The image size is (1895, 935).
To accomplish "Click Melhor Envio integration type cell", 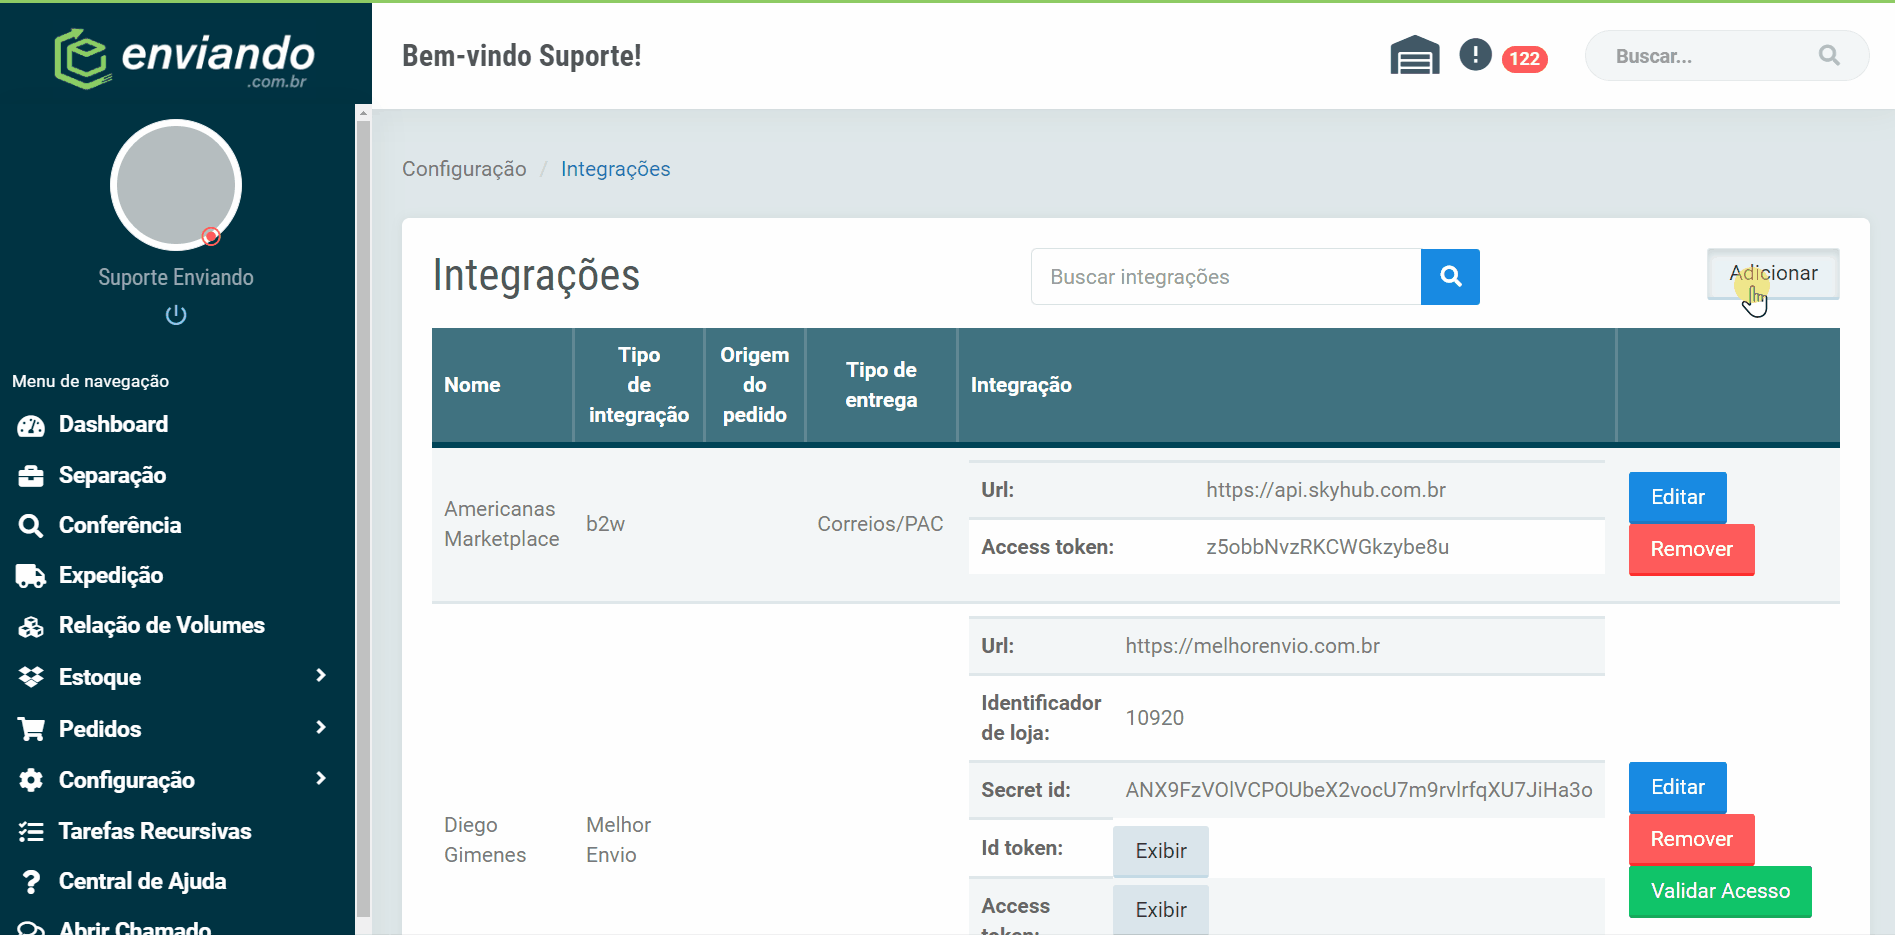I will pos(618,840).
